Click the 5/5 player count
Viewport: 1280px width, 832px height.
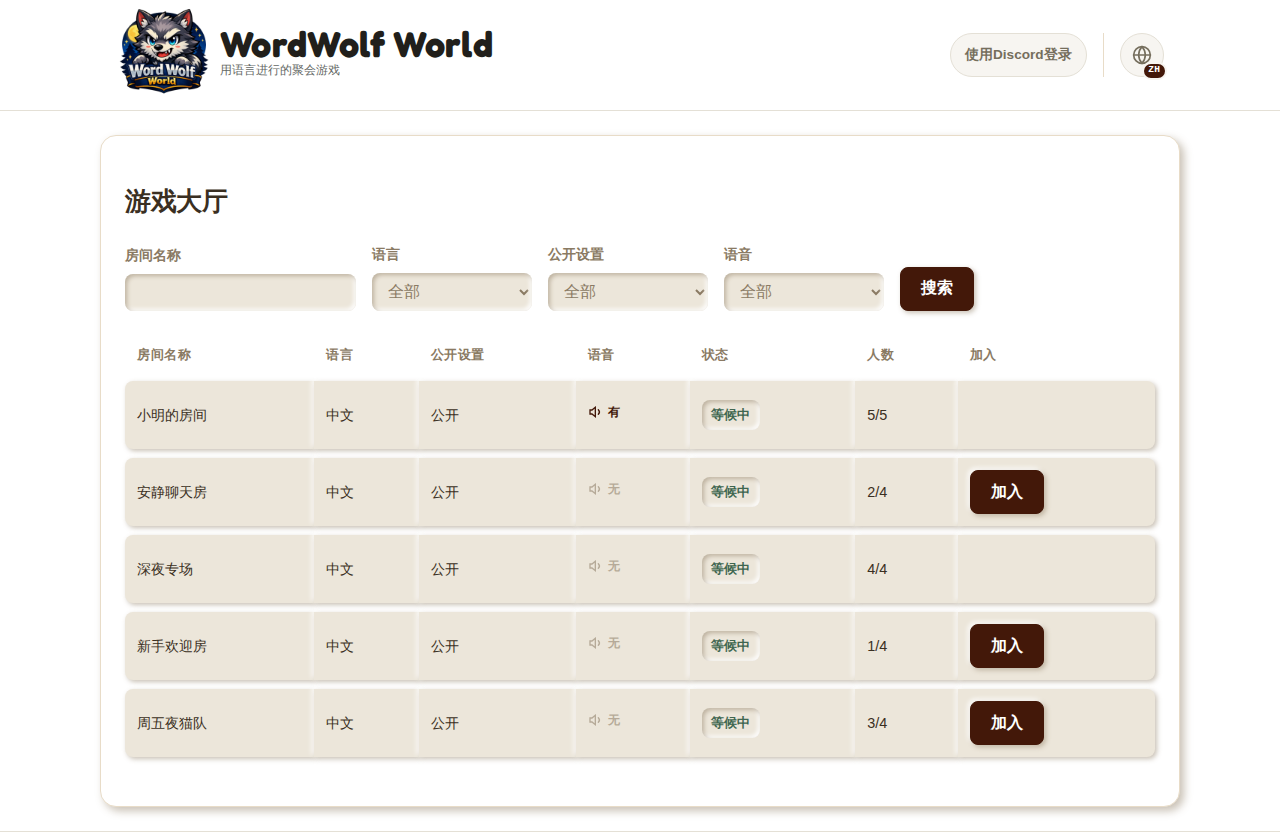(877, 415)
